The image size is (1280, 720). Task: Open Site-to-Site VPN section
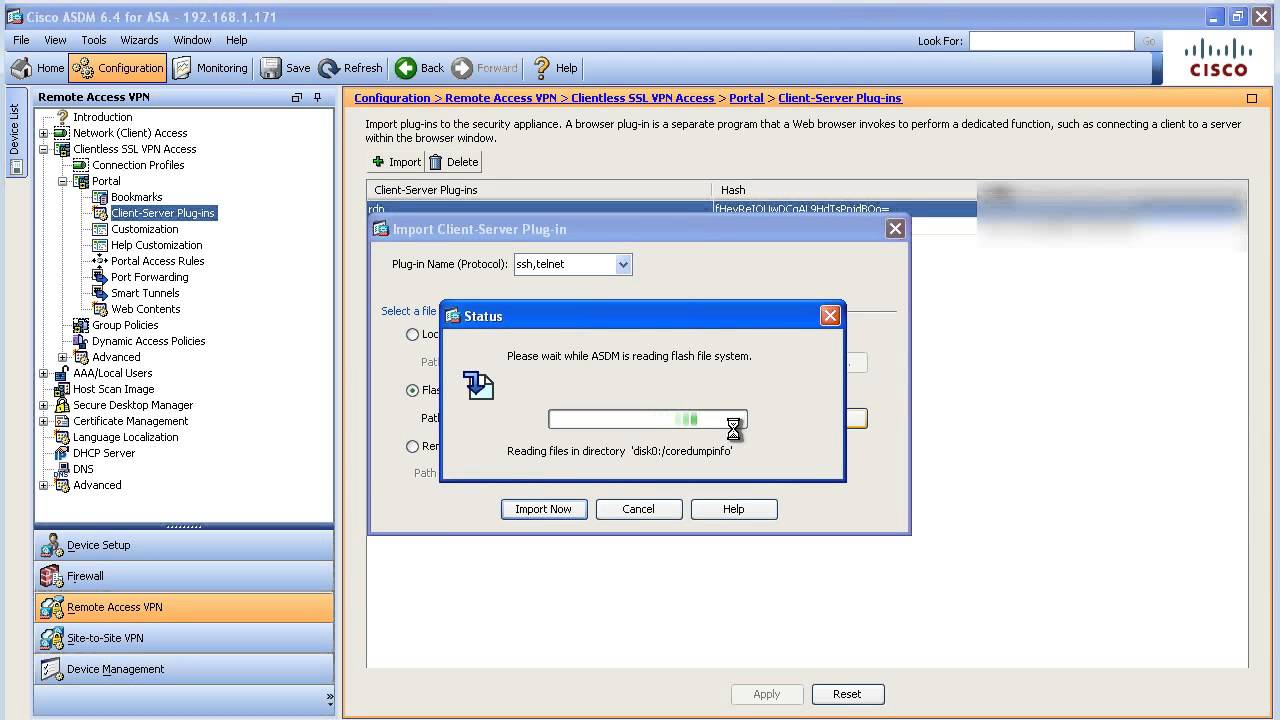pyautogui.click(x=184, y=638)
